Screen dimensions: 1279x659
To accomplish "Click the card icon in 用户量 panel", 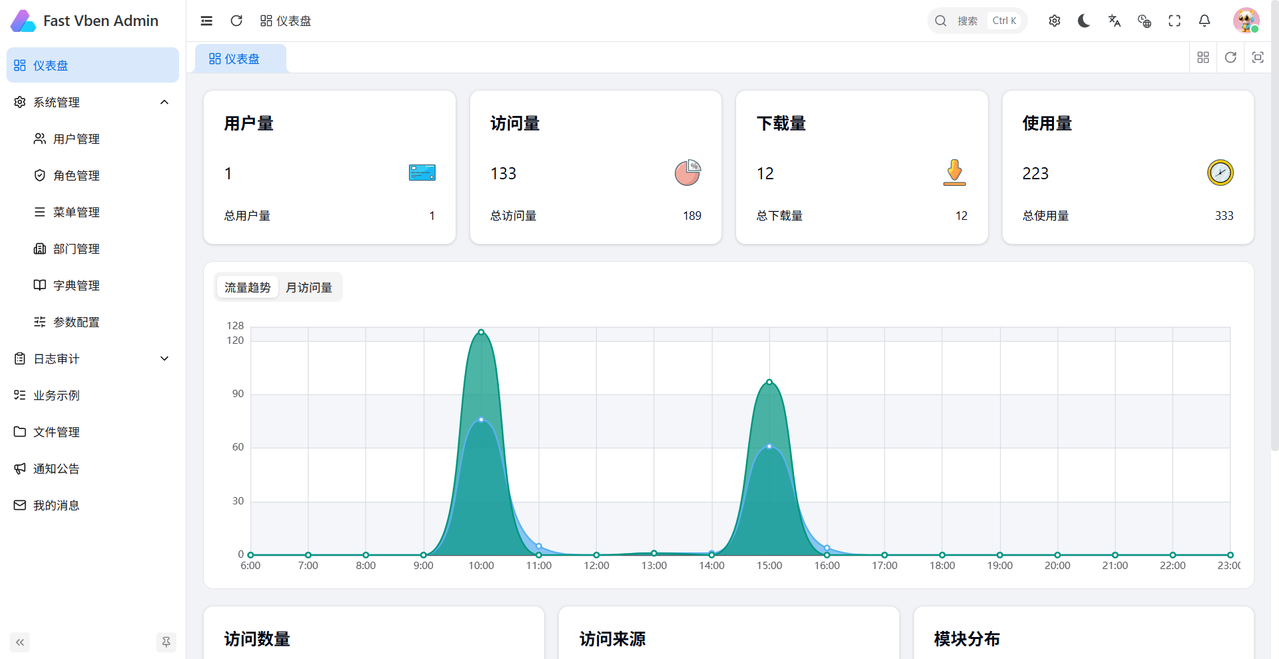I will click(422, 173).
